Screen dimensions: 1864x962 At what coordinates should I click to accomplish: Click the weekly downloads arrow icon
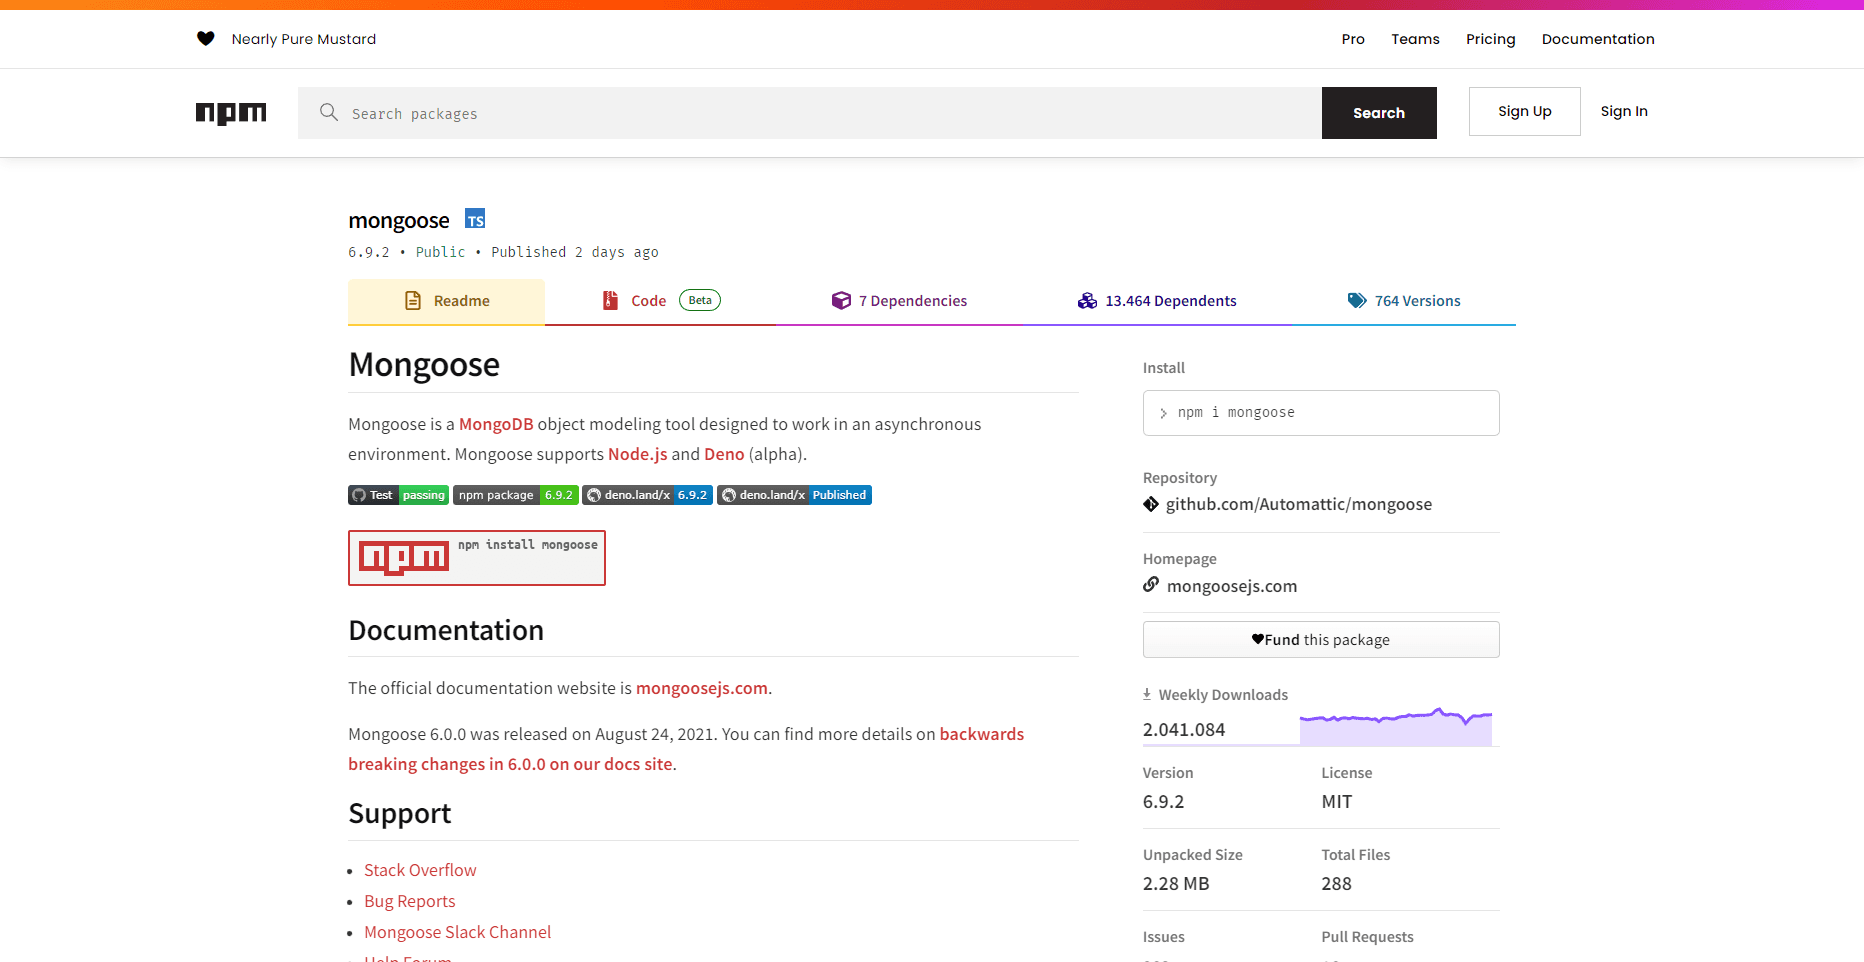(1147, 694)
